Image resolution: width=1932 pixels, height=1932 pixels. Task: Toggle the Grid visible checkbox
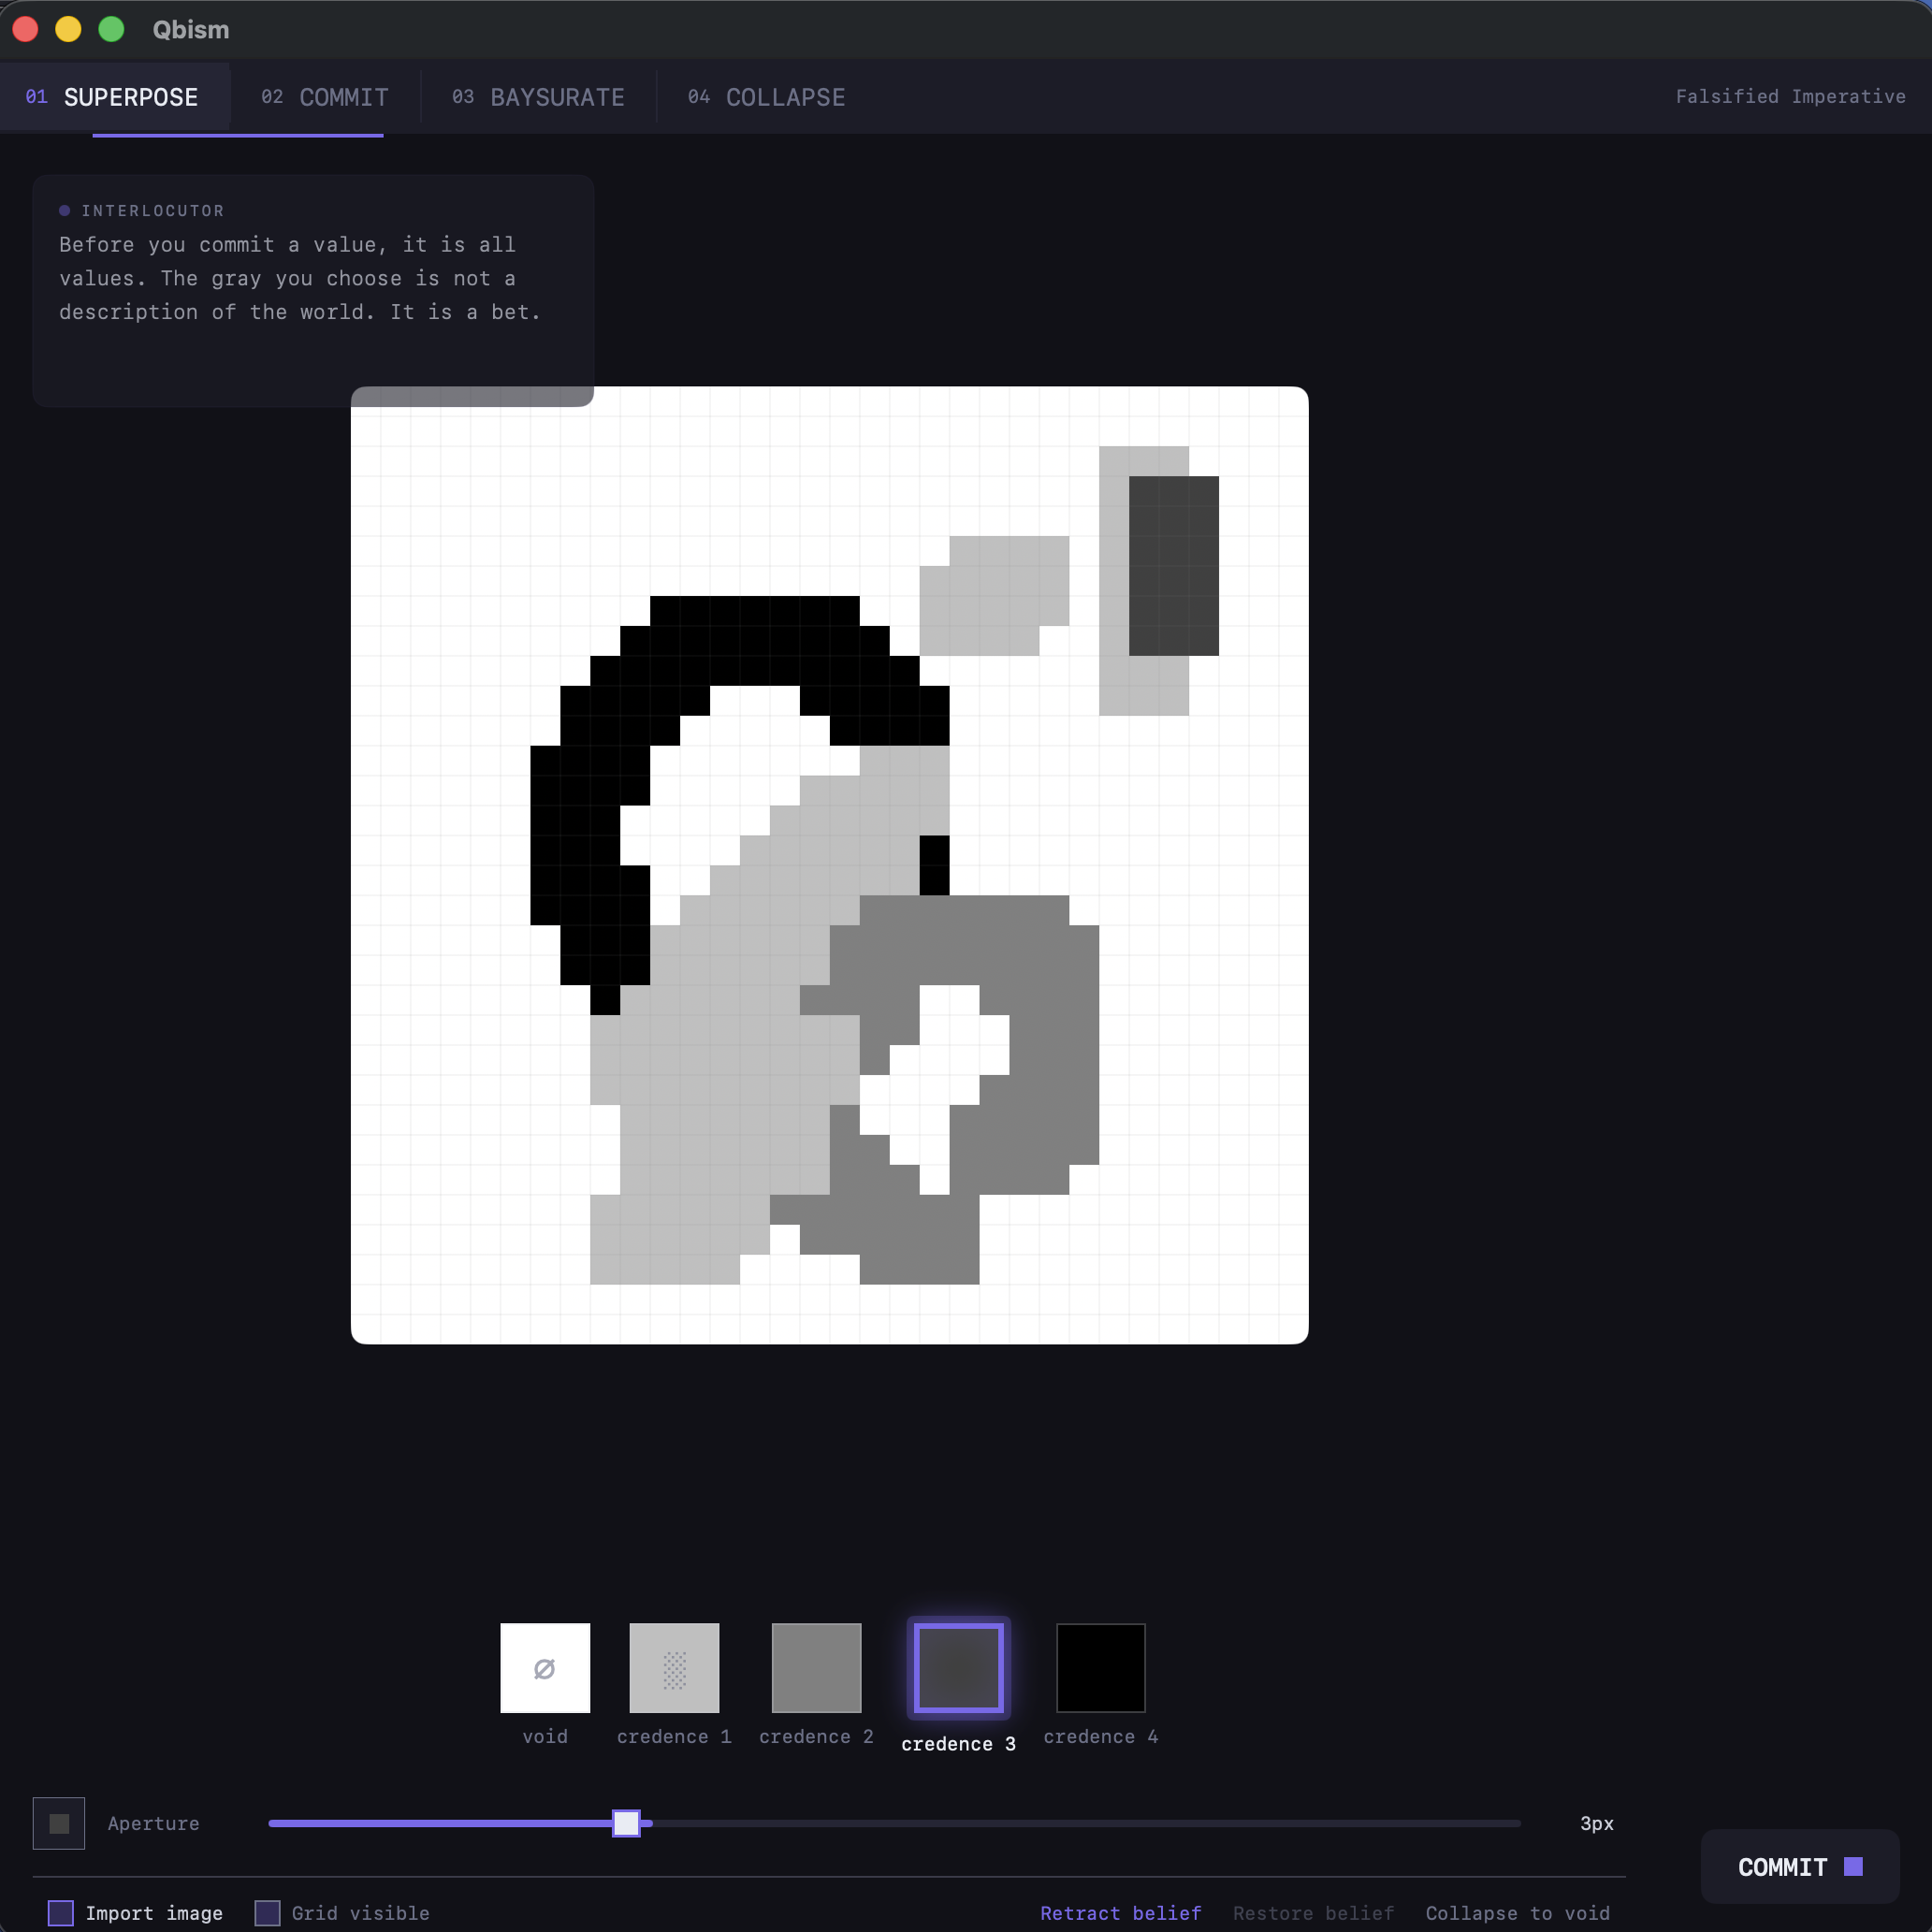click(266, 1913)
